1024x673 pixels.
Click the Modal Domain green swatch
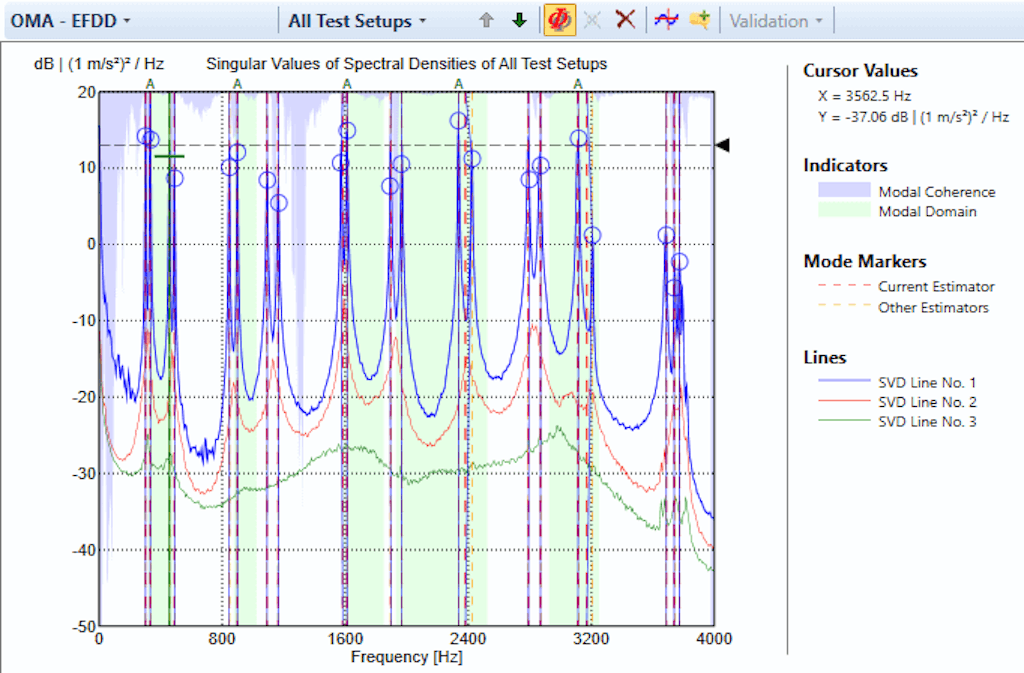(x=844, y=210)
